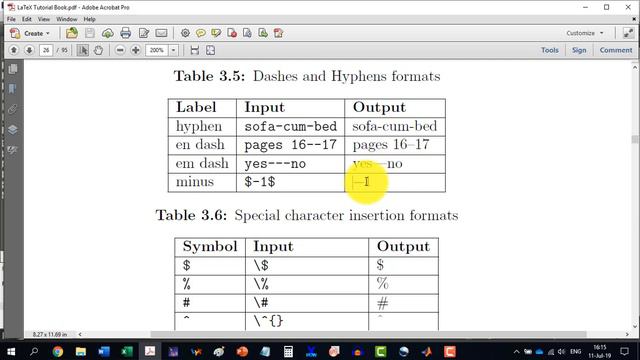The width and height of the screenshot is (640, 360).
Task: Open Windows Start menu
Action: coord(11,351)
